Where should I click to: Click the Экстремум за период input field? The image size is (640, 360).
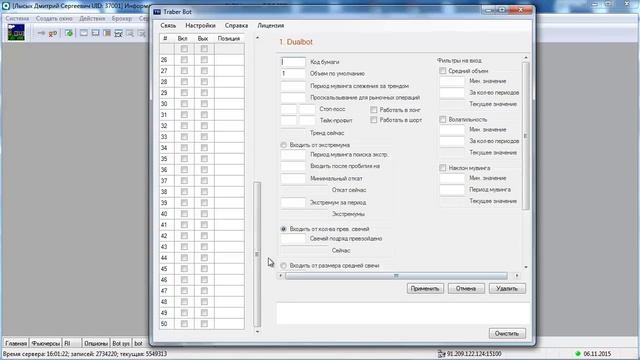[293, 202]
